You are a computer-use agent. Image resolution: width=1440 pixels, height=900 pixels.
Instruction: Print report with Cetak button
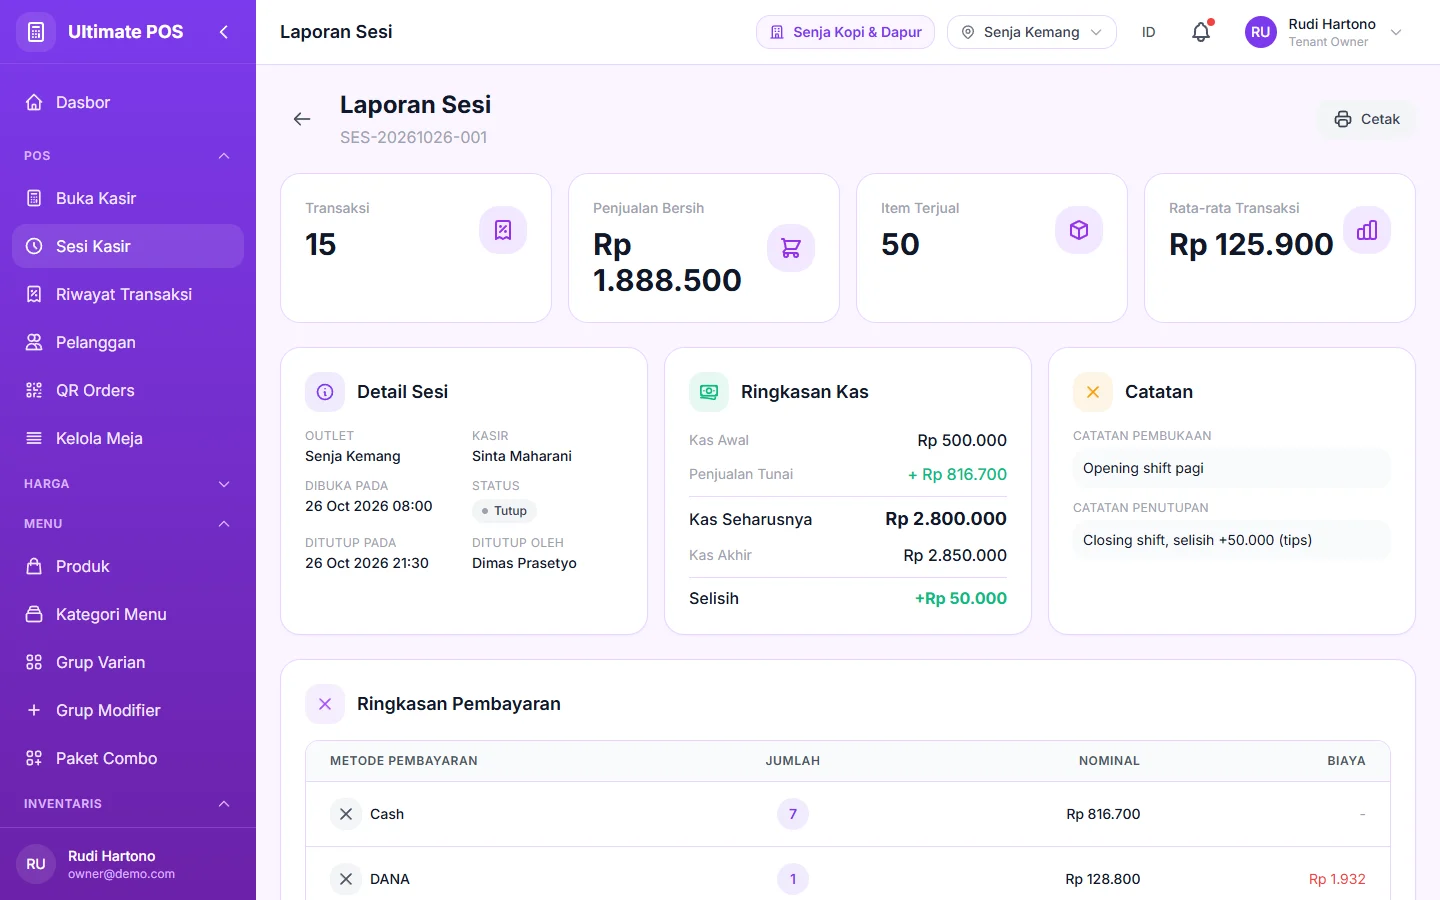[x=1367, y=119]
